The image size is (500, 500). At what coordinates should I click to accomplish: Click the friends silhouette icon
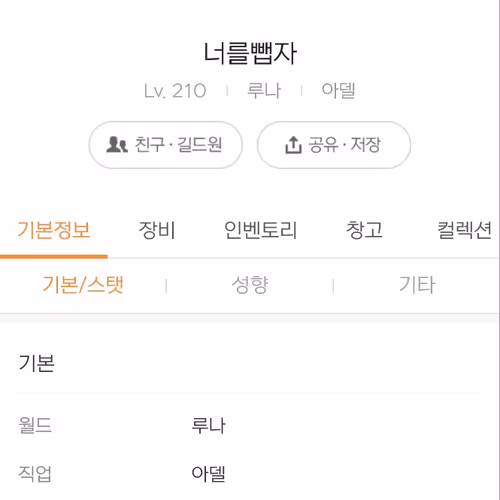(x=117, y=145)
